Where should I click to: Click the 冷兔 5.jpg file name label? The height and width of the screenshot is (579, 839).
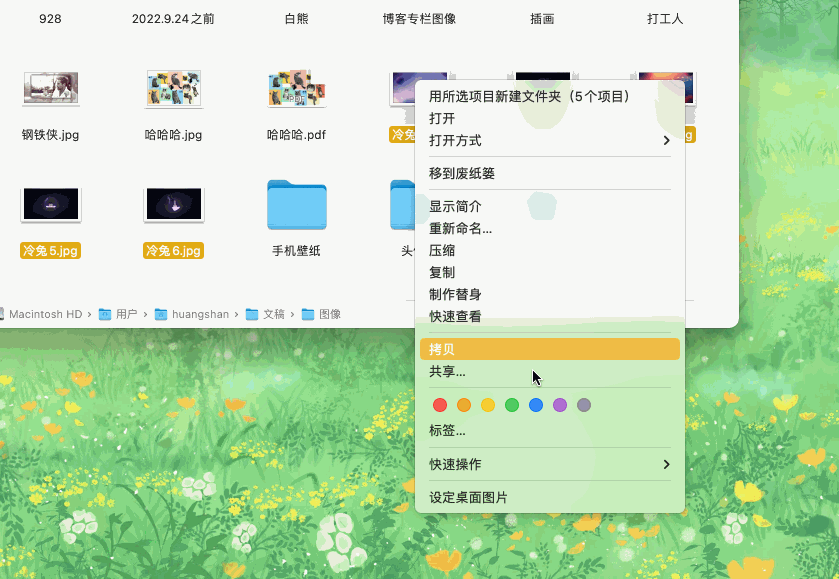point(50,250)
